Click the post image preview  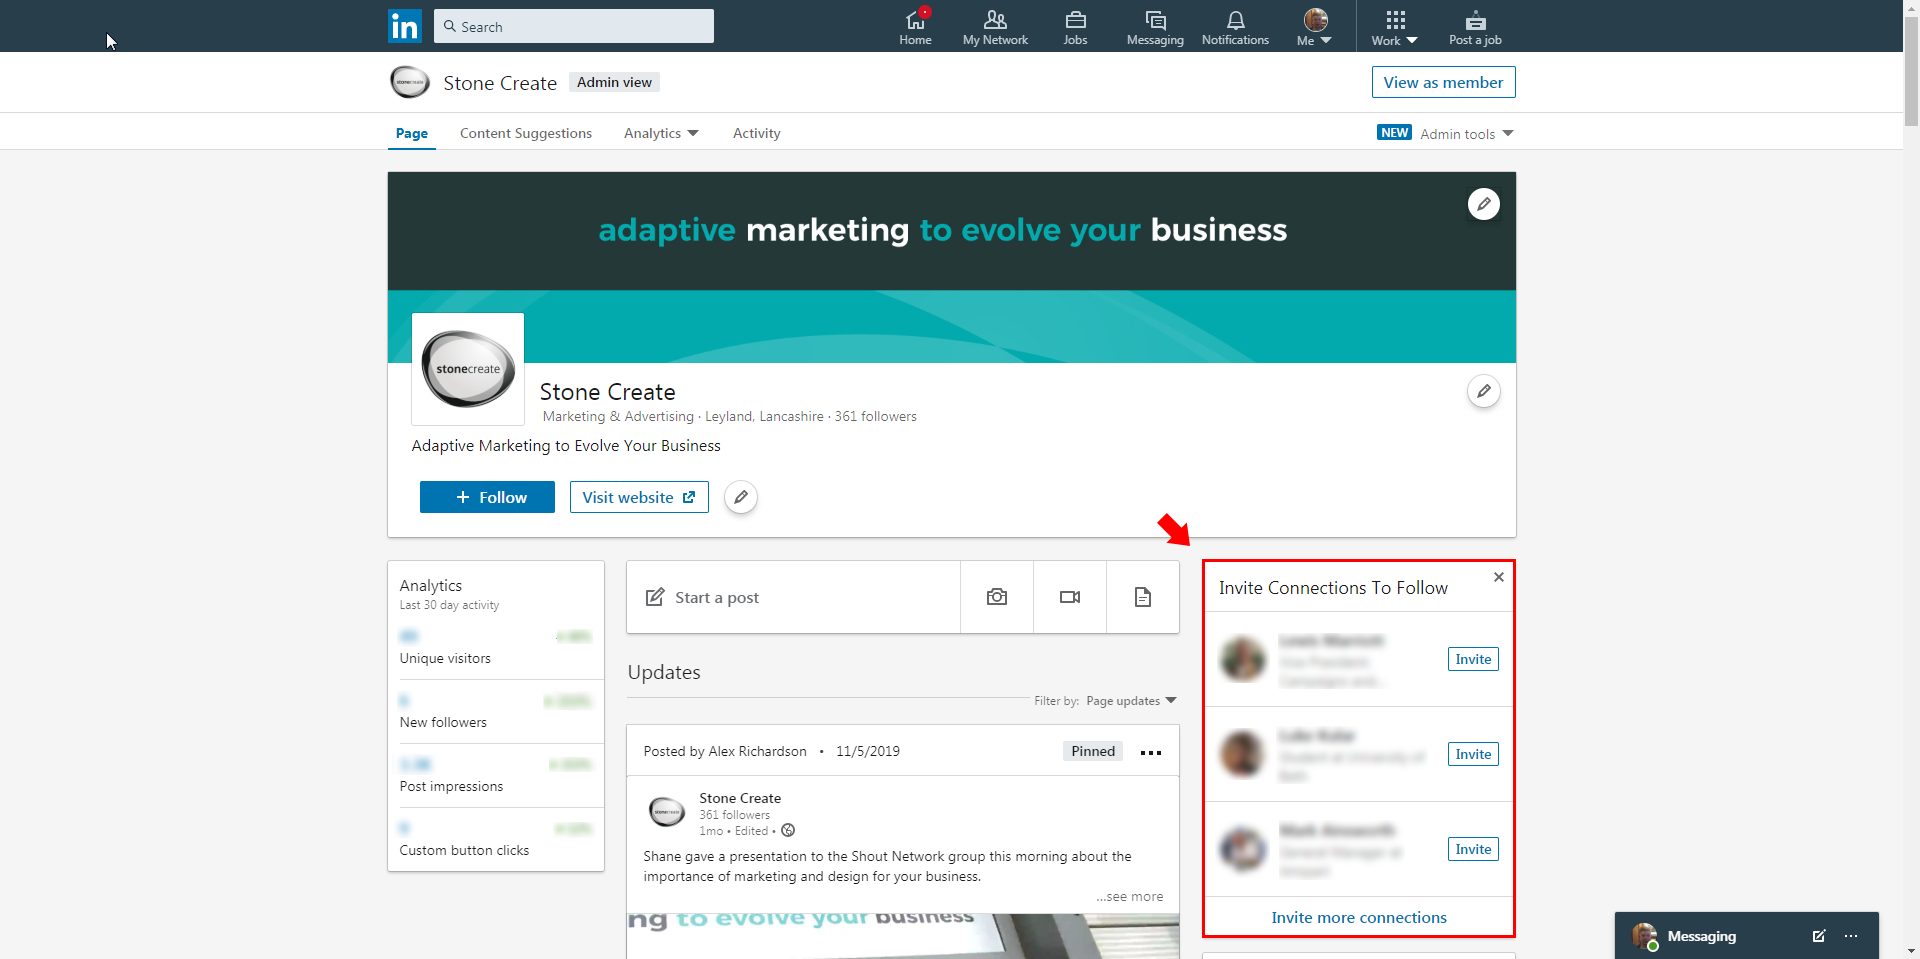click(x=903, y=935)
